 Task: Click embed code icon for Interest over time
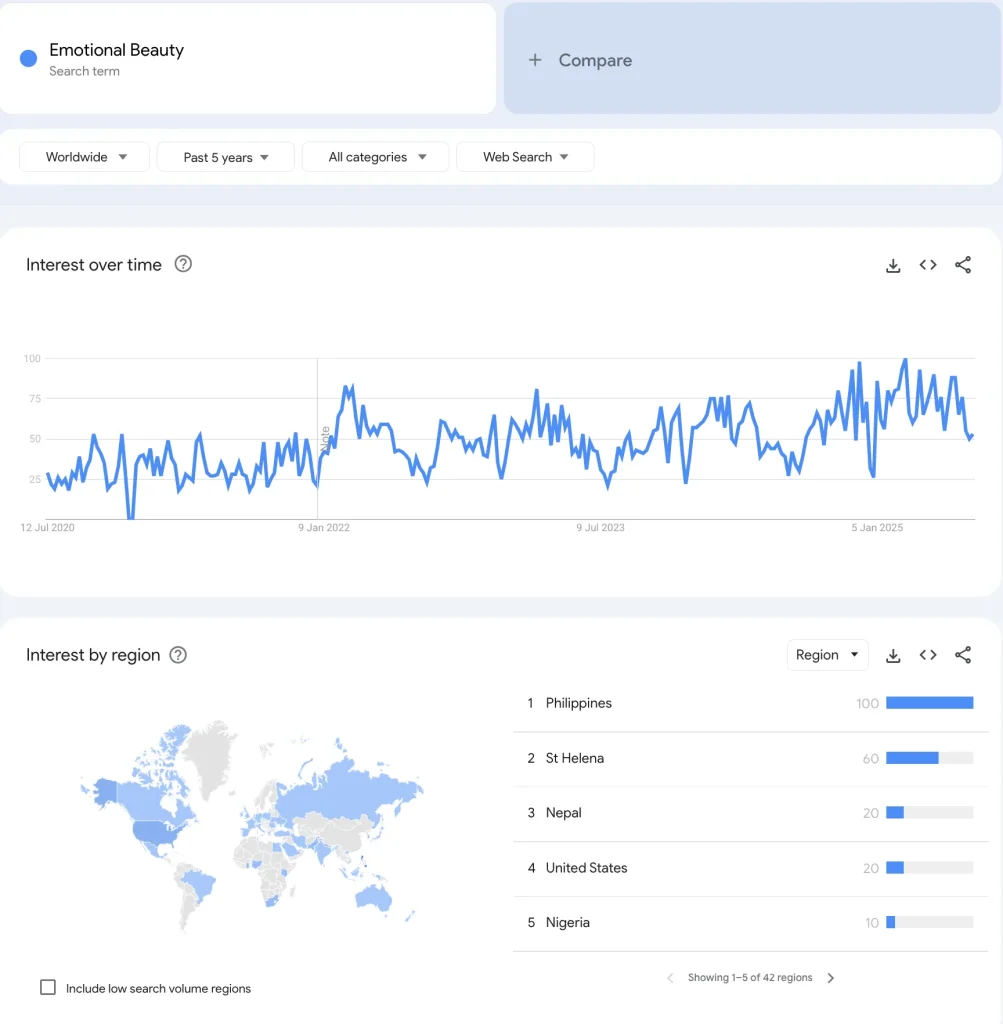[x=928, y=265]
